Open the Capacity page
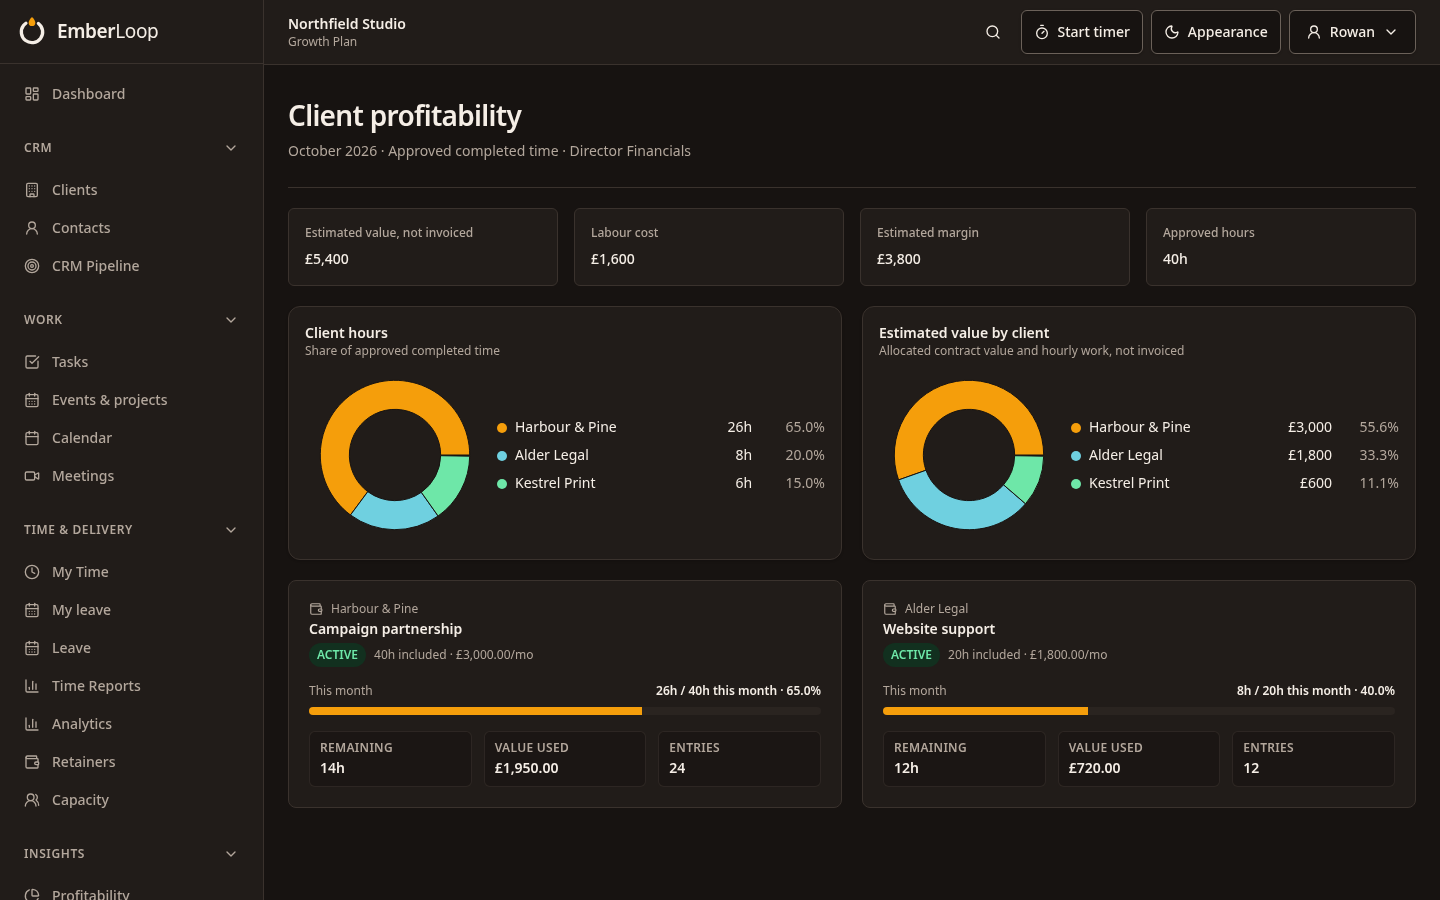This screenshot has height=900, width=1440. click(x=131, y=800)
